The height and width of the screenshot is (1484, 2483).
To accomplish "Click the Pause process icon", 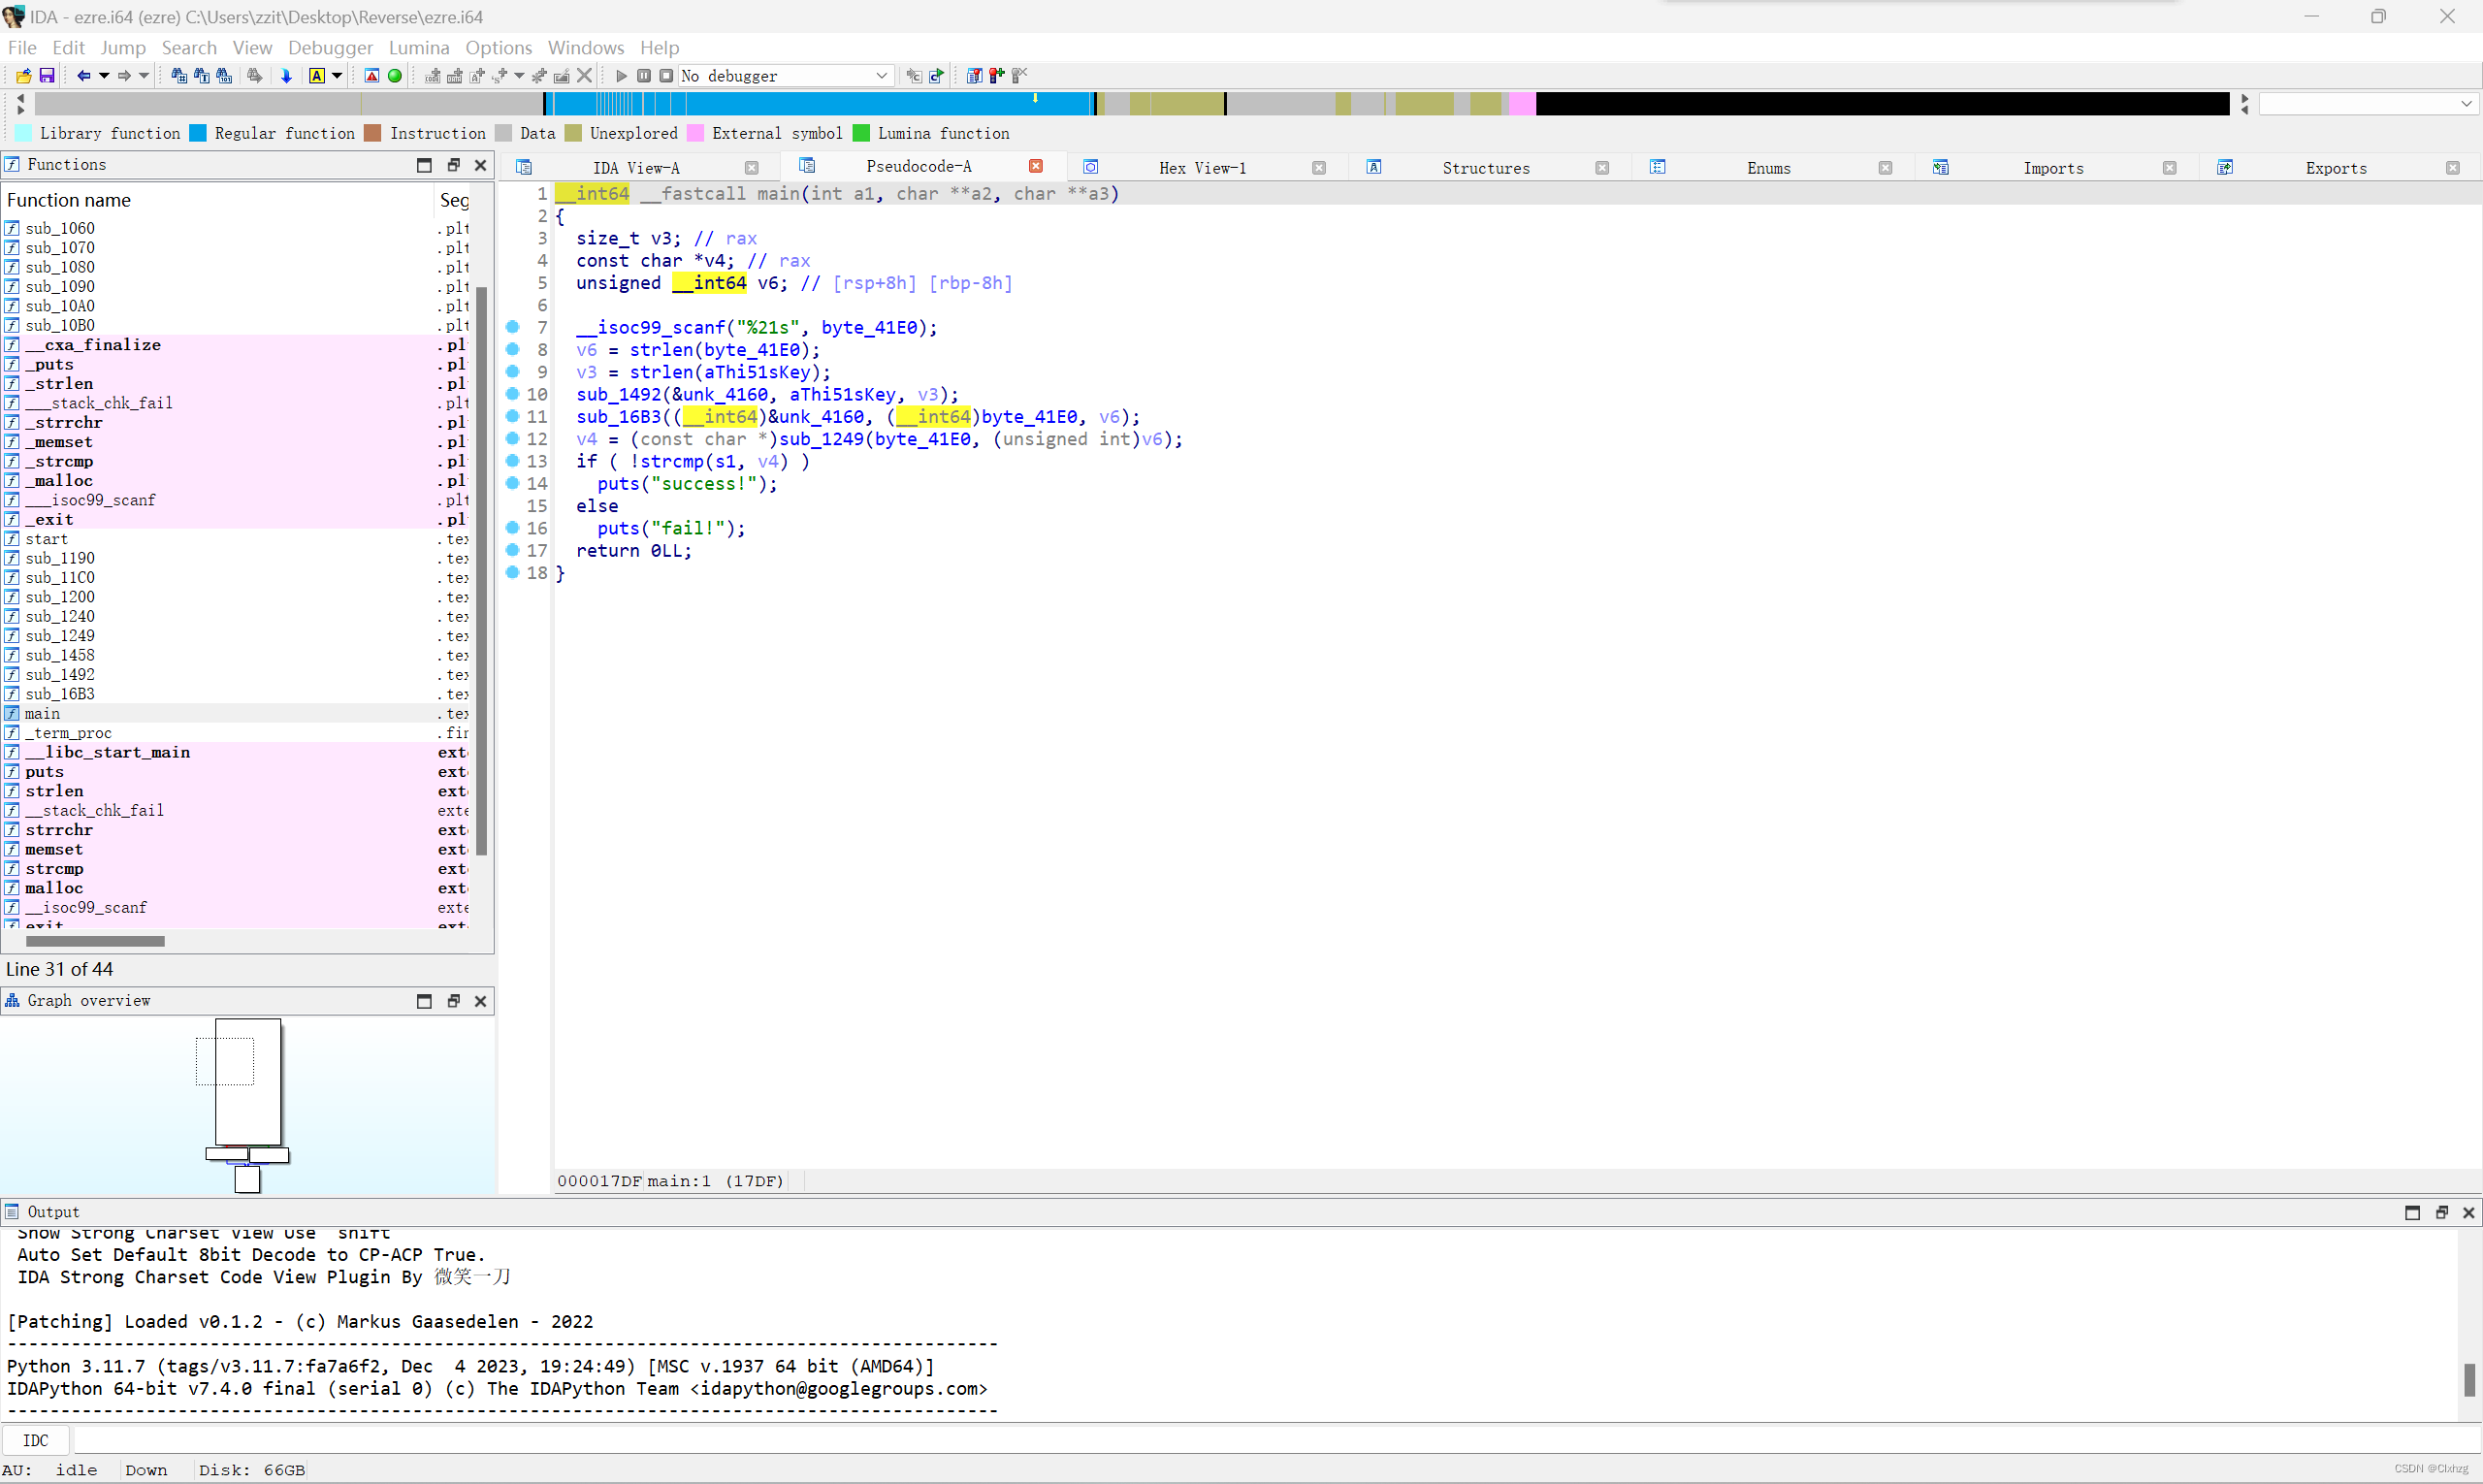I will pyautogui.click(x=644, y=76).
